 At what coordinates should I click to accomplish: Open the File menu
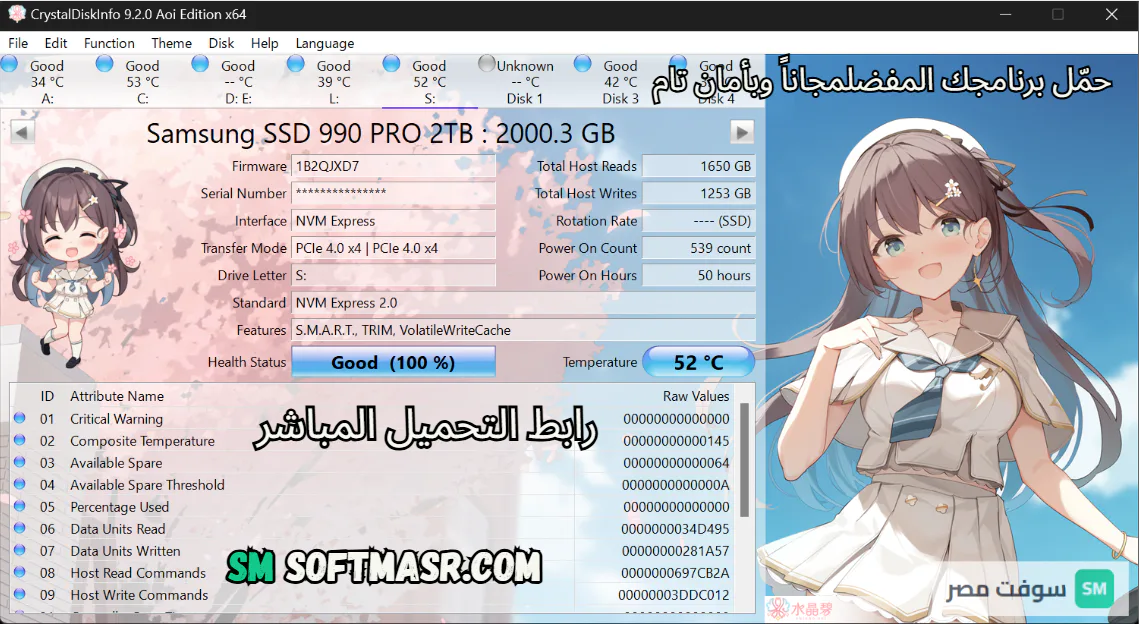17,43
